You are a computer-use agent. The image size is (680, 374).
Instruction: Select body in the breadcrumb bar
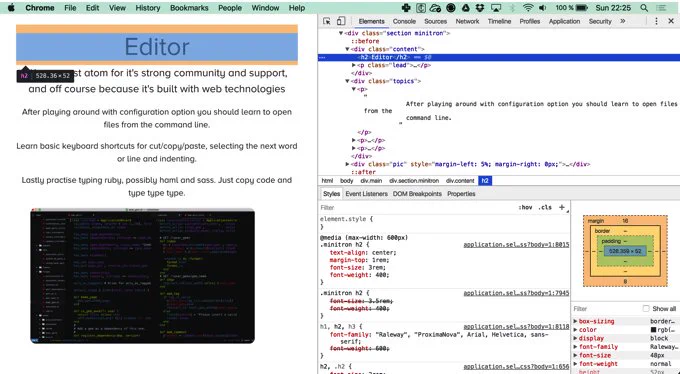pyautogui.click(x=347, y=181)
